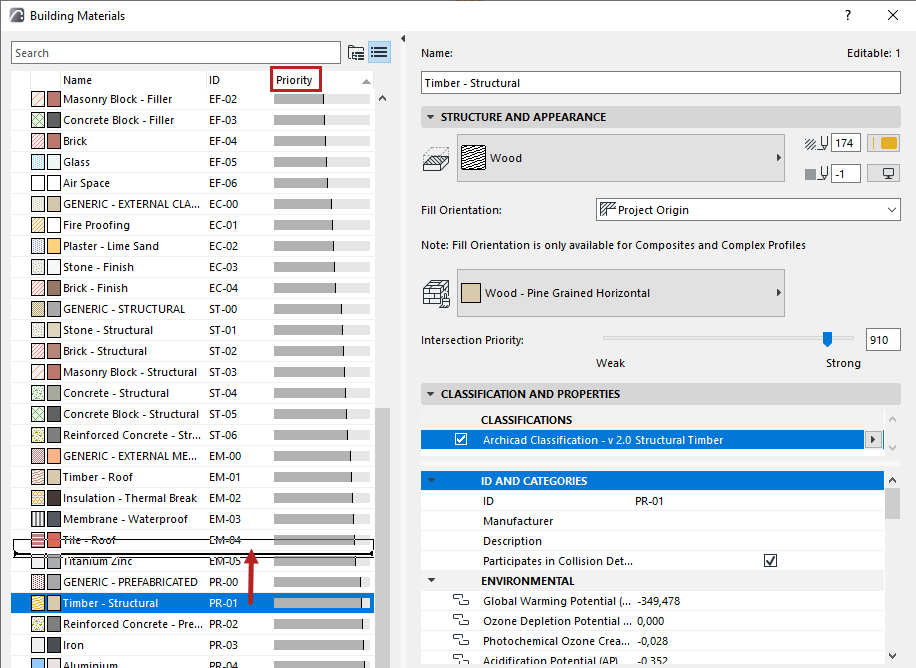Click fill icon of Concrete Block - Filler
The image size is (916, 668).
(38, 120)
